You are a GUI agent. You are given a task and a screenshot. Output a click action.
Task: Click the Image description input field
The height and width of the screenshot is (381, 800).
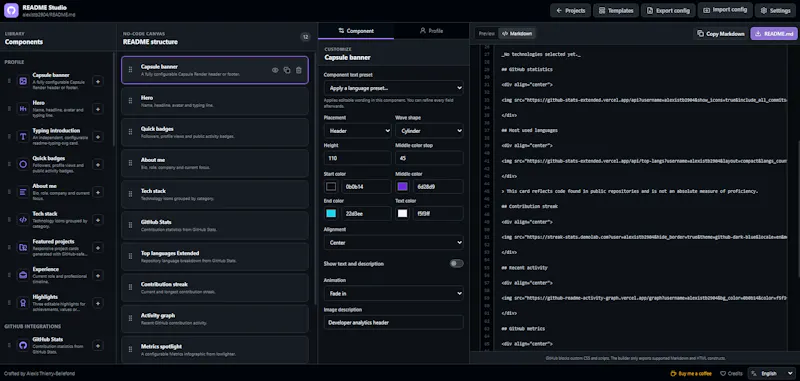[x=393, y=322]
